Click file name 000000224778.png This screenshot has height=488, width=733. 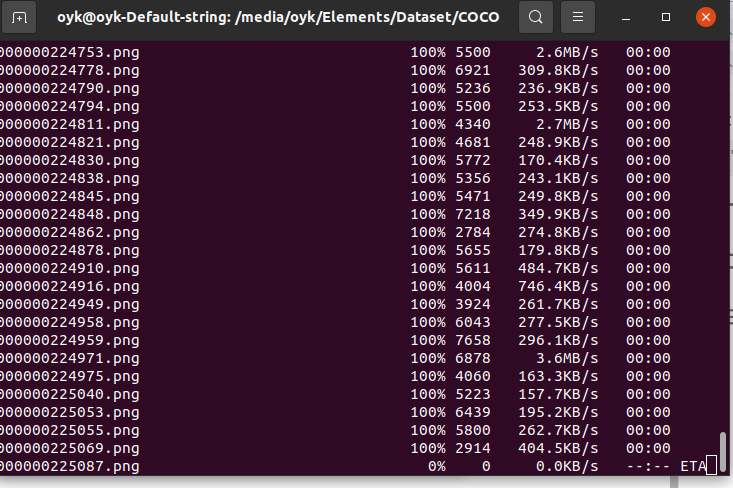[x=70, y=71]
